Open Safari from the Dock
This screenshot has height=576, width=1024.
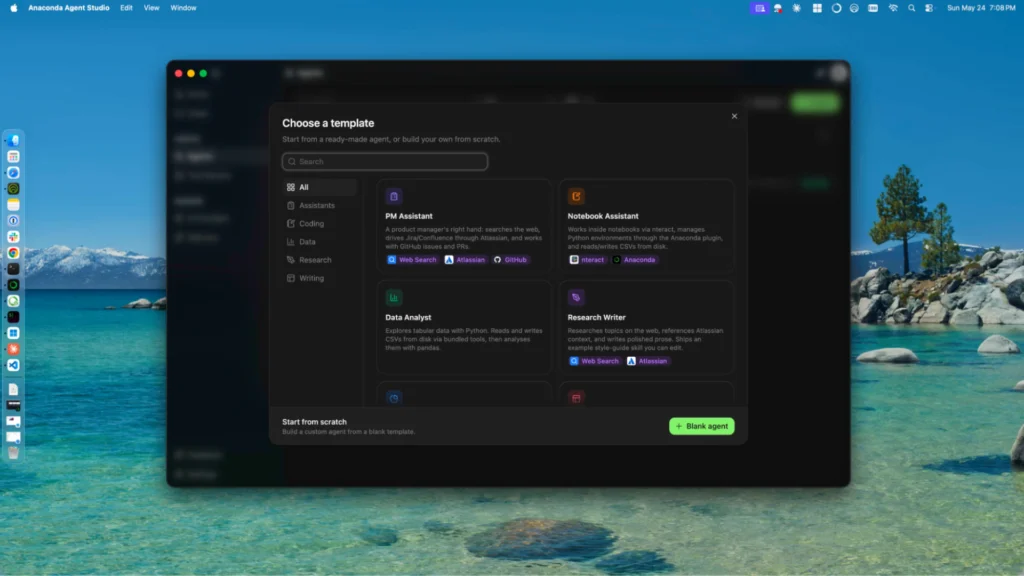coord(13,172)
